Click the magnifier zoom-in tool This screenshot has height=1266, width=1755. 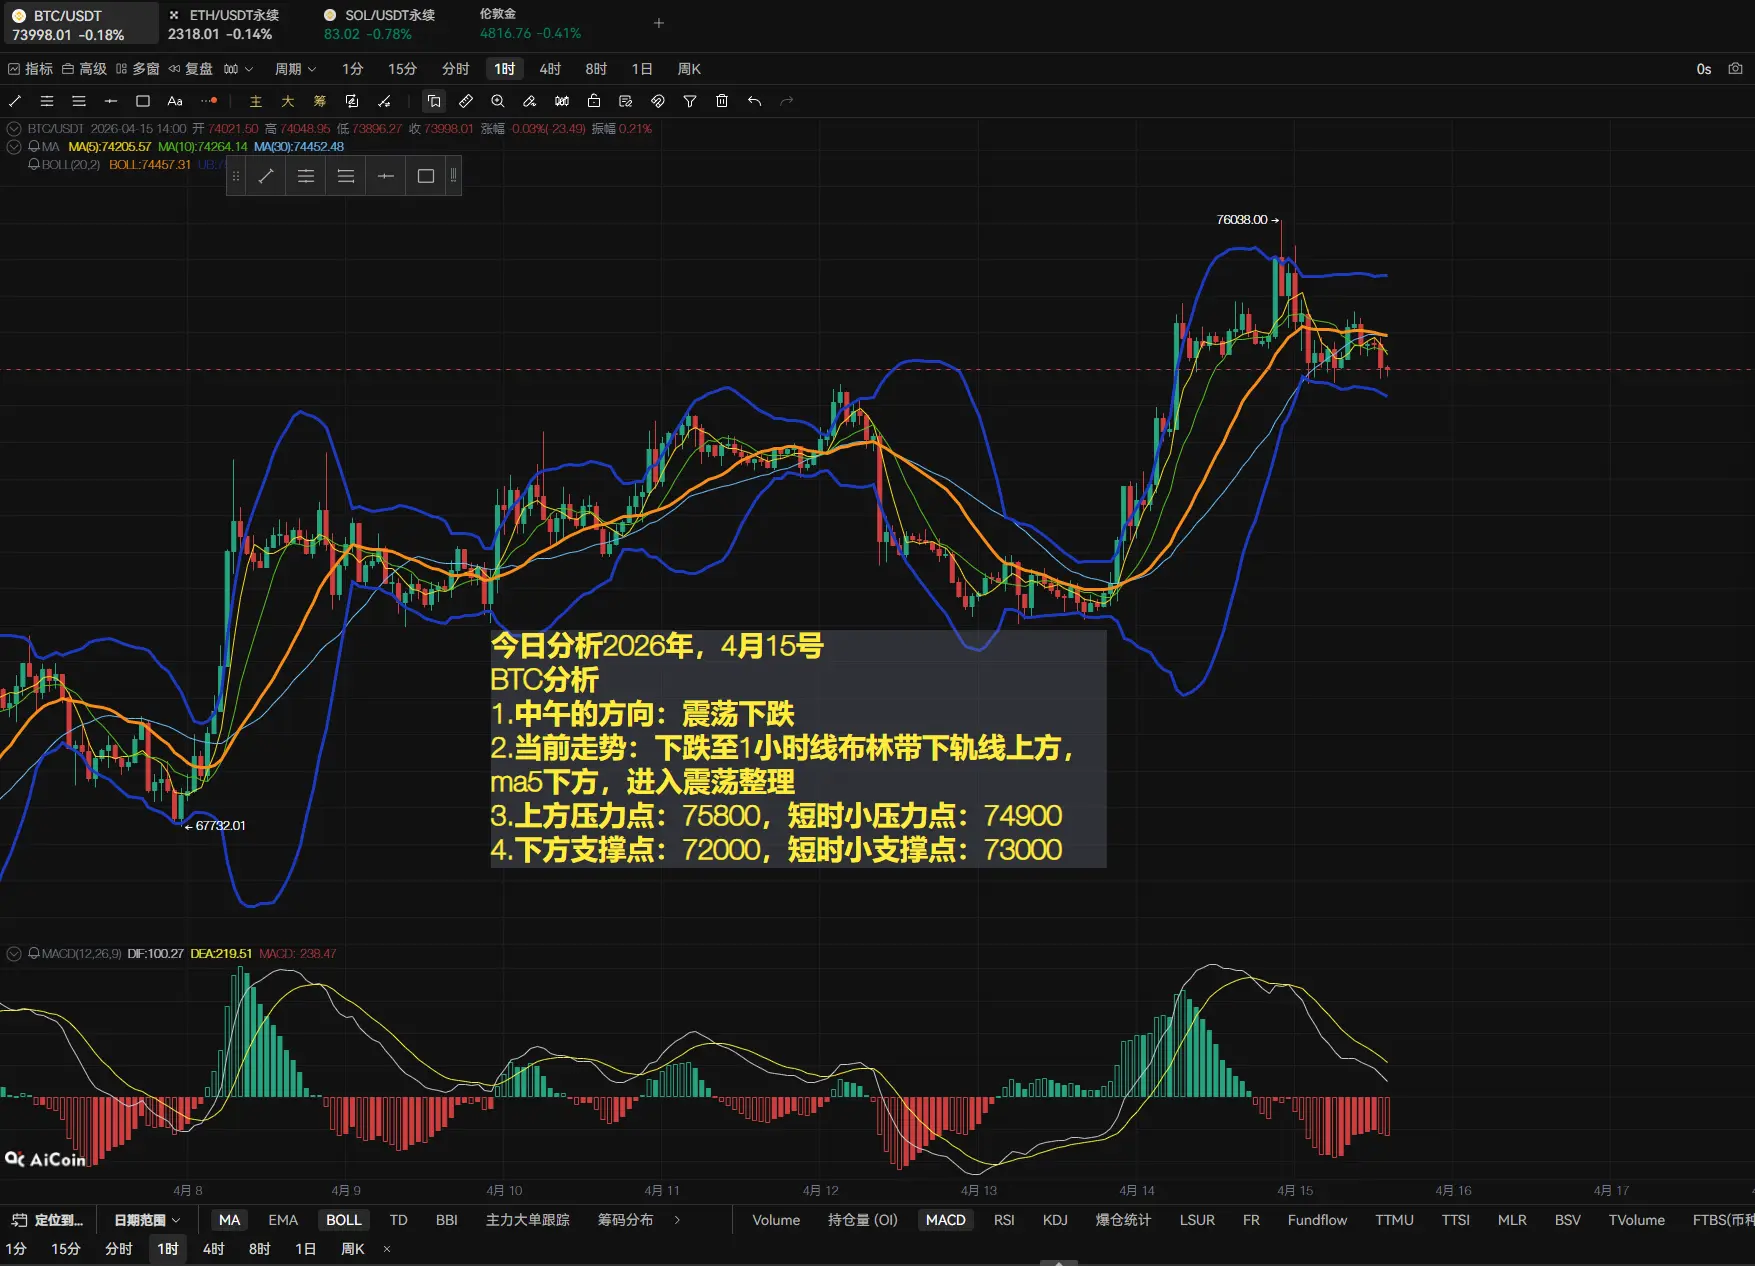498,101
